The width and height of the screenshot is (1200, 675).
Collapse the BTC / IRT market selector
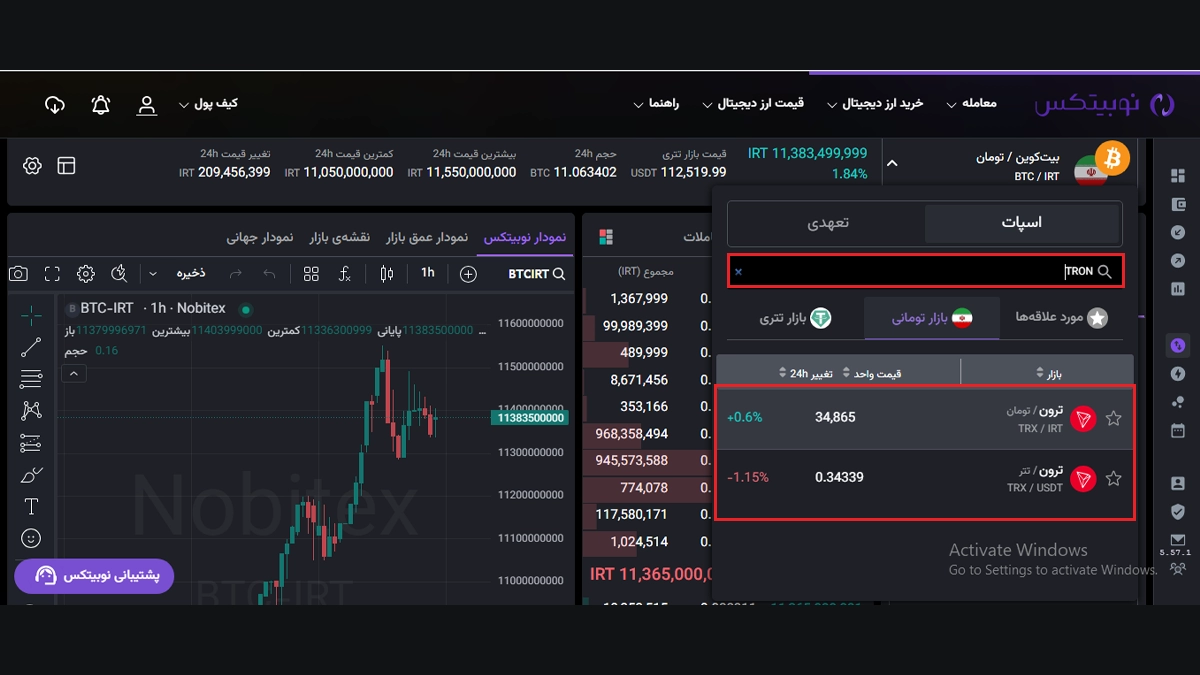tap(892, 163)
